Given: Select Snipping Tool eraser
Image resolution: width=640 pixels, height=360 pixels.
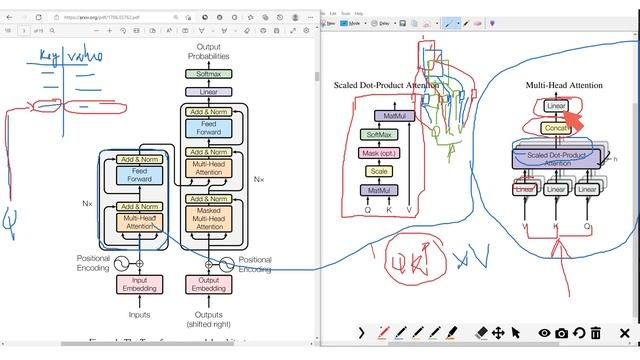Looking at the screenshot, I should tap(478, 23).
